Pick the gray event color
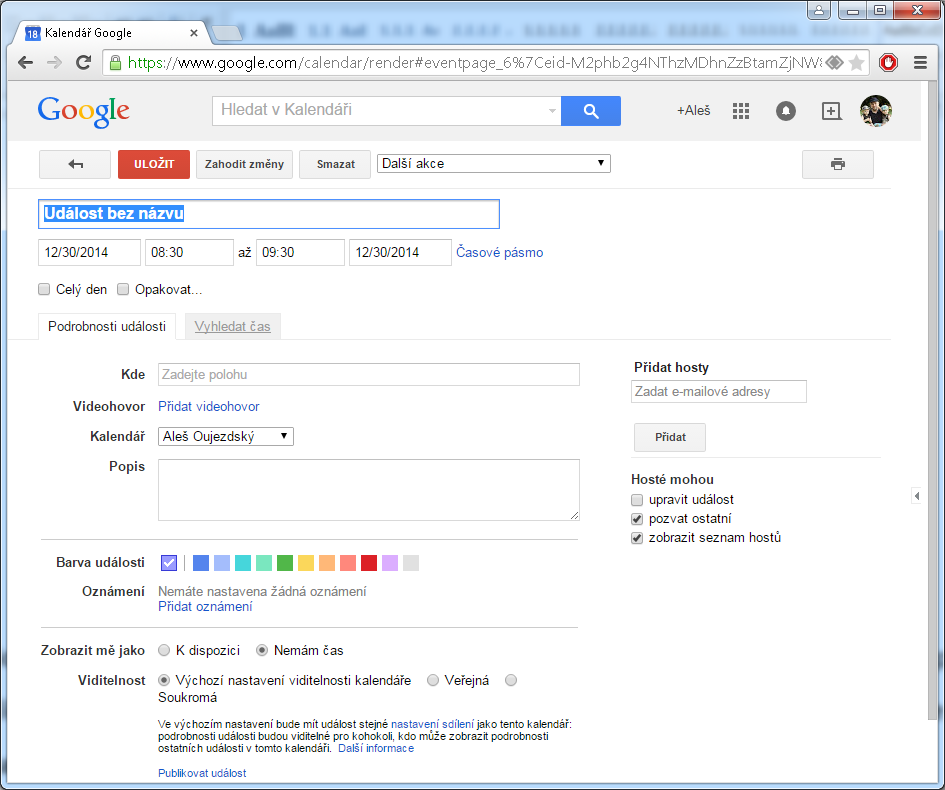This screenshot has height=790, width=945. click(411, 563)
